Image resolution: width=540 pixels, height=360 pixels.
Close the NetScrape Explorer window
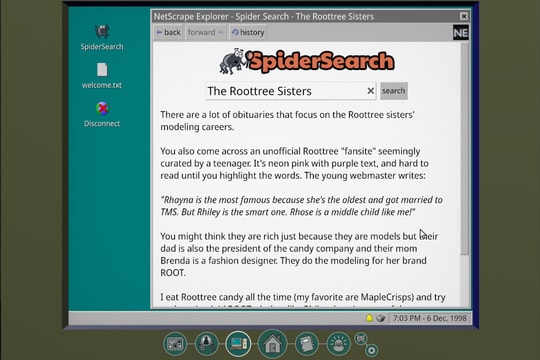click(x=464, y=16)
